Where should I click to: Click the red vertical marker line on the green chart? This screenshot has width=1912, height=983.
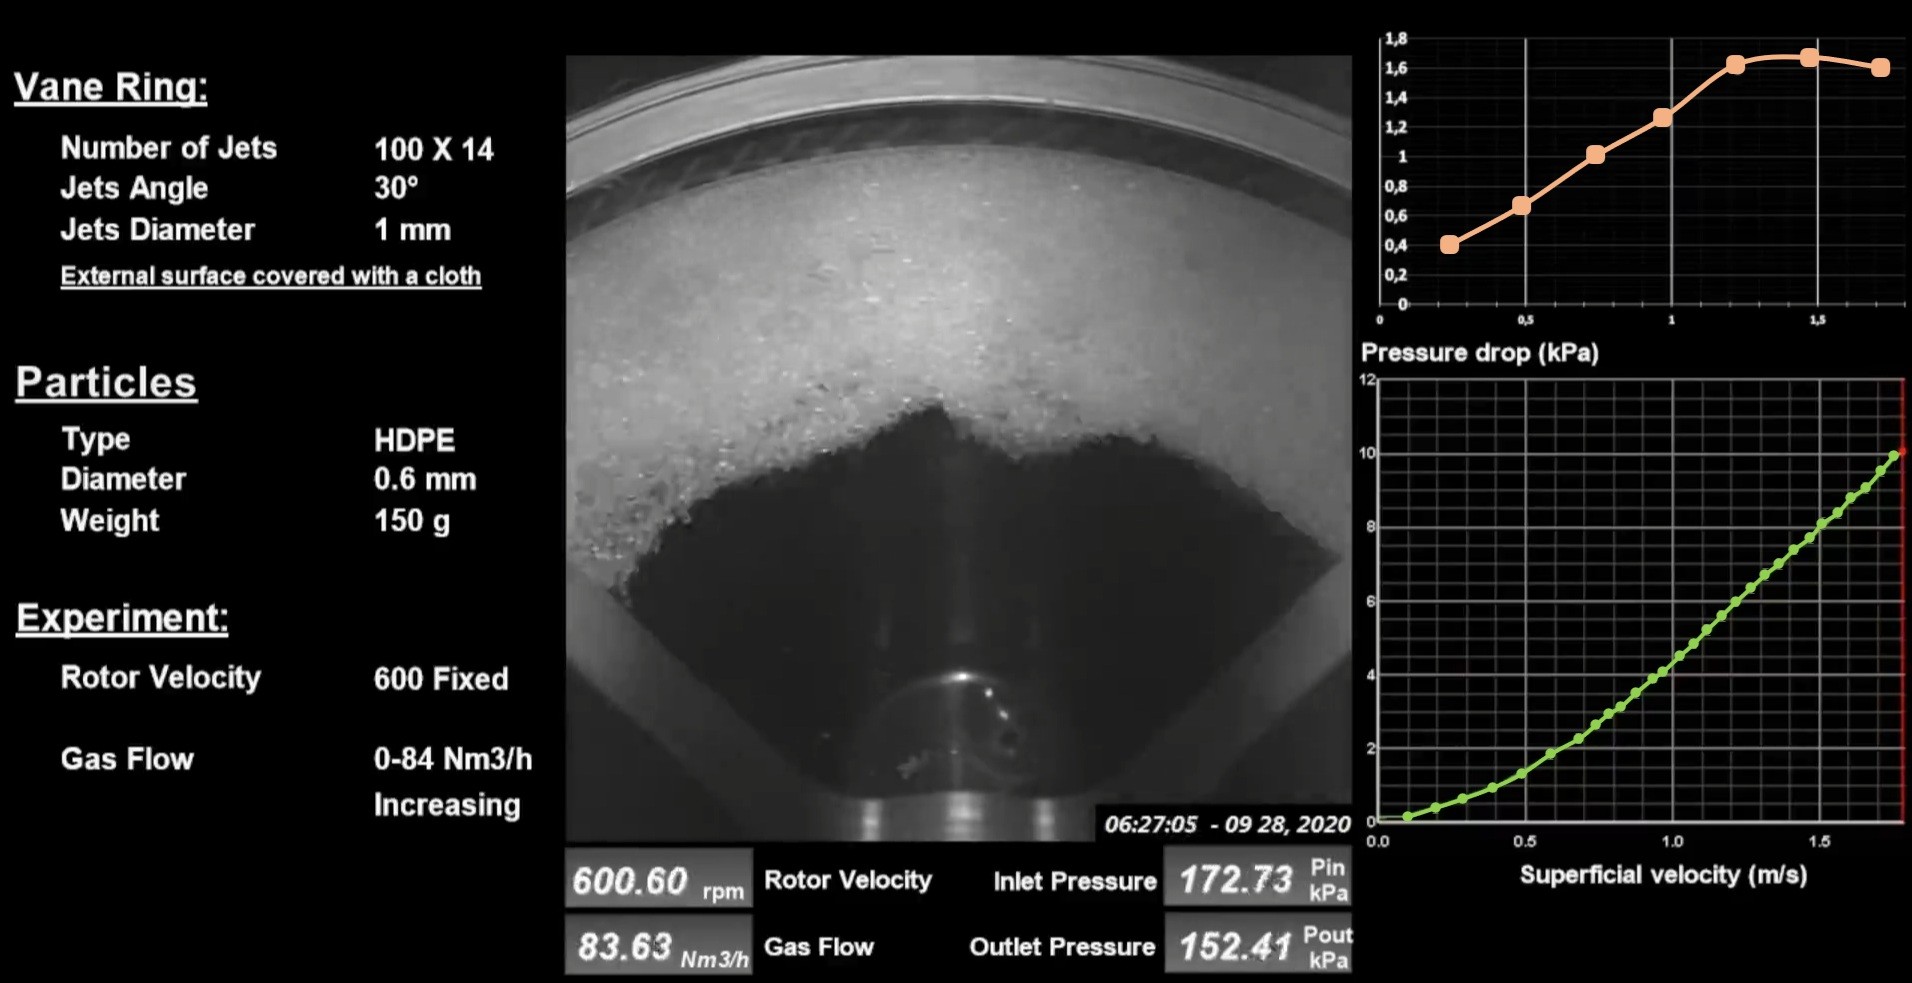(1902, 600)
